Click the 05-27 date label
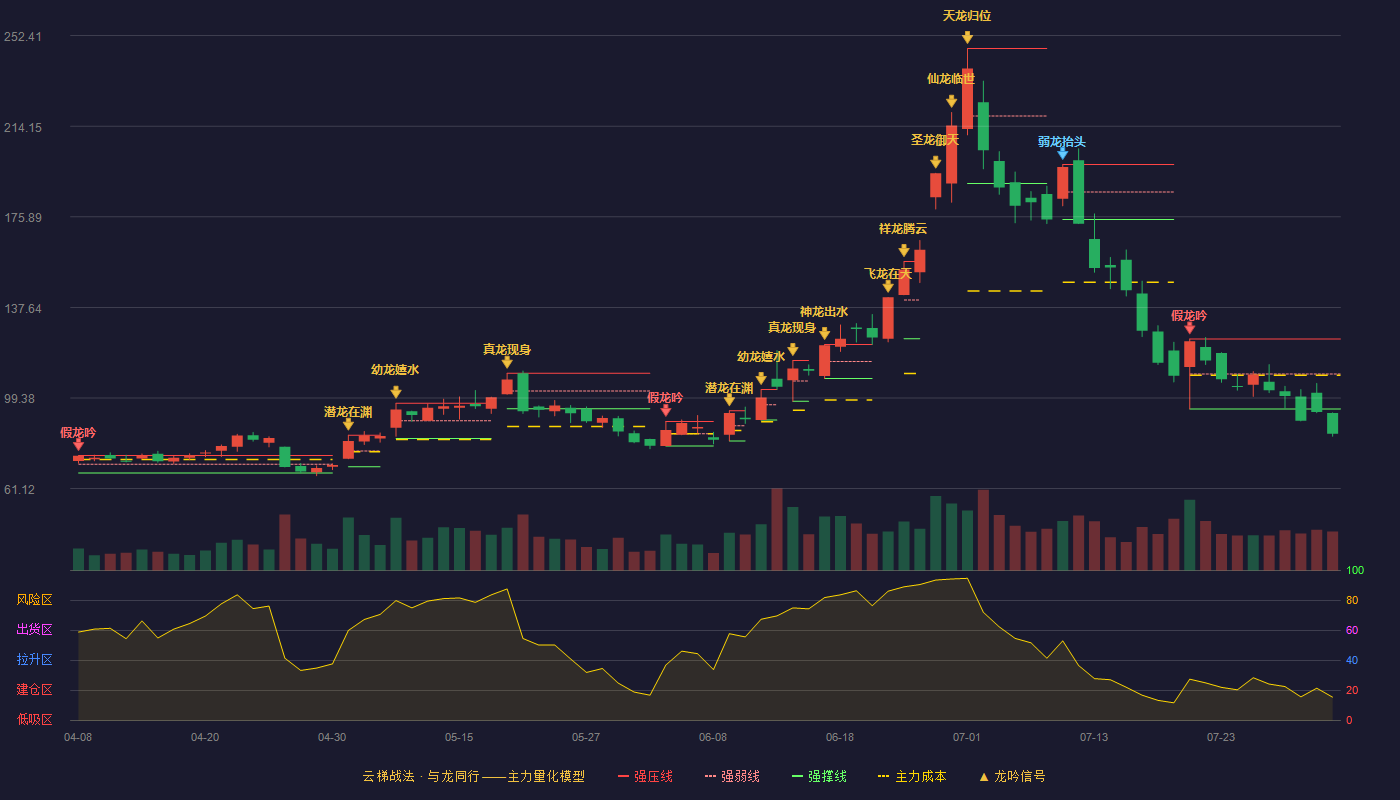This screenshot has width=1400, height=800. click(586, 737)
